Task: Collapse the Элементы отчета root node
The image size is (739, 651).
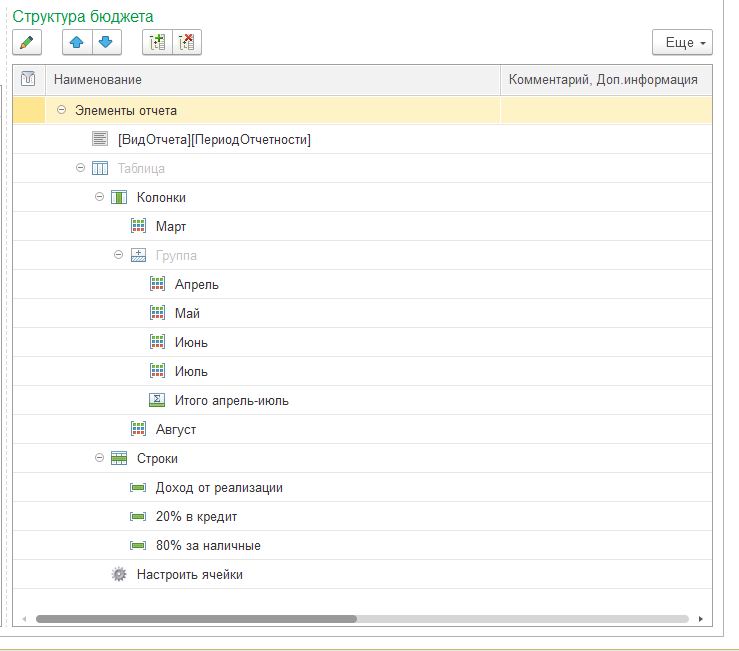Action: point(61,111)
